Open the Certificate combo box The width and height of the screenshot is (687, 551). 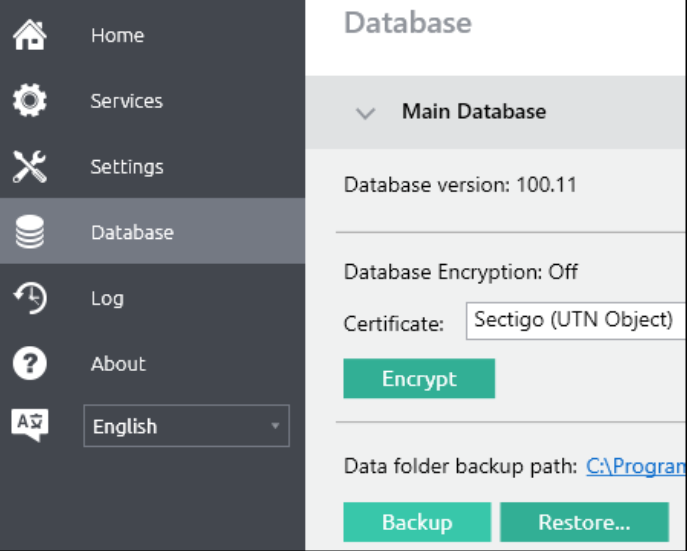click(575, 321)
